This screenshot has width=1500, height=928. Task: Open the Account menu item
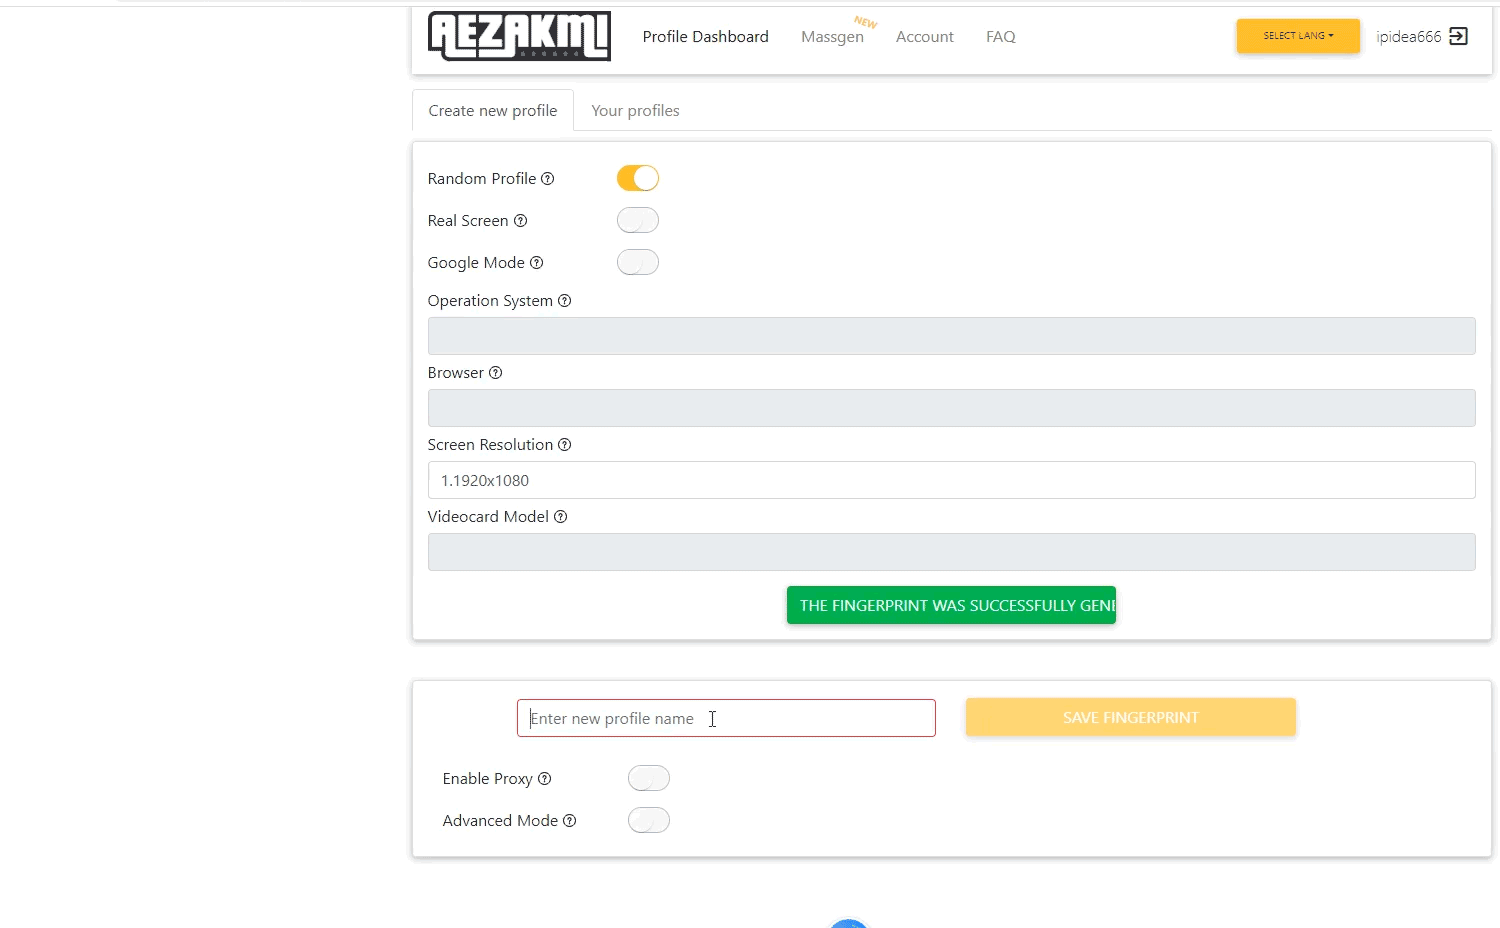tap(925, 37)
